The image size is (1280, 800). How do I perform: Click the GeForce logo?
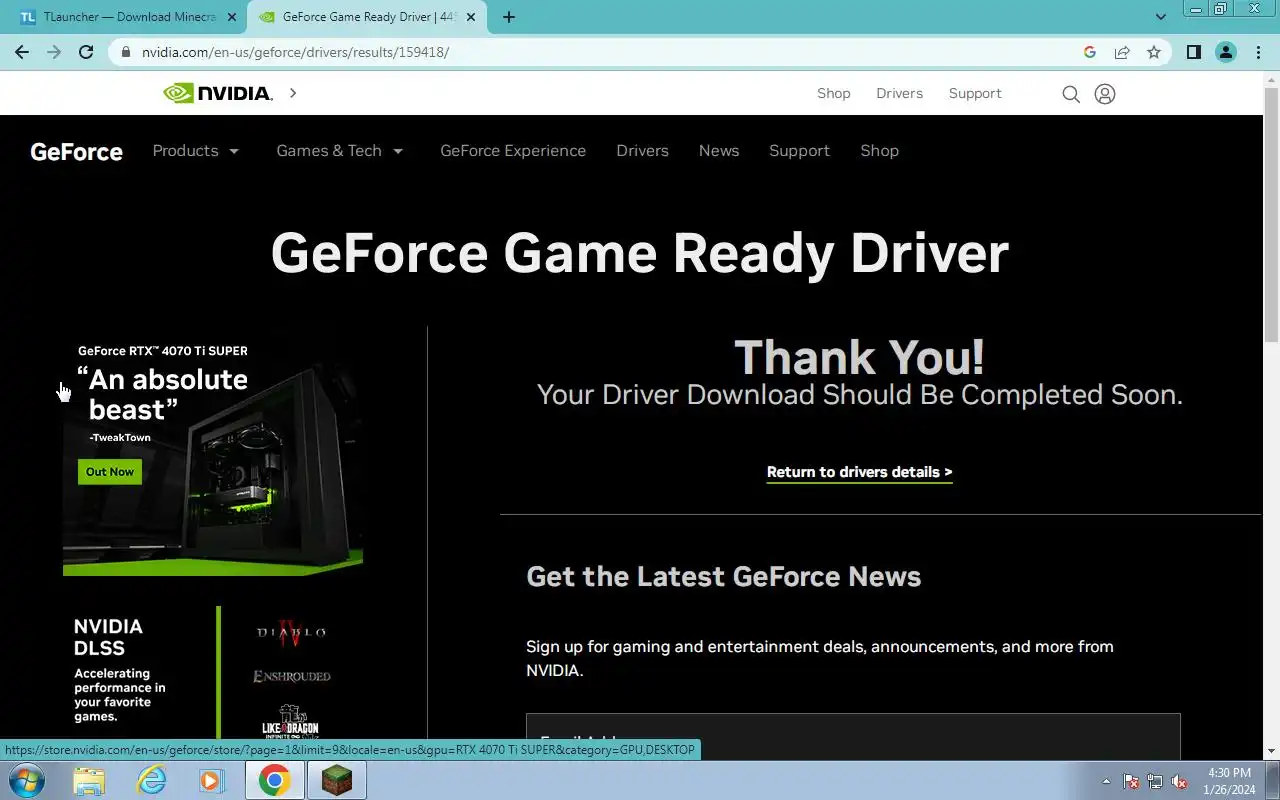coord(76,152)
